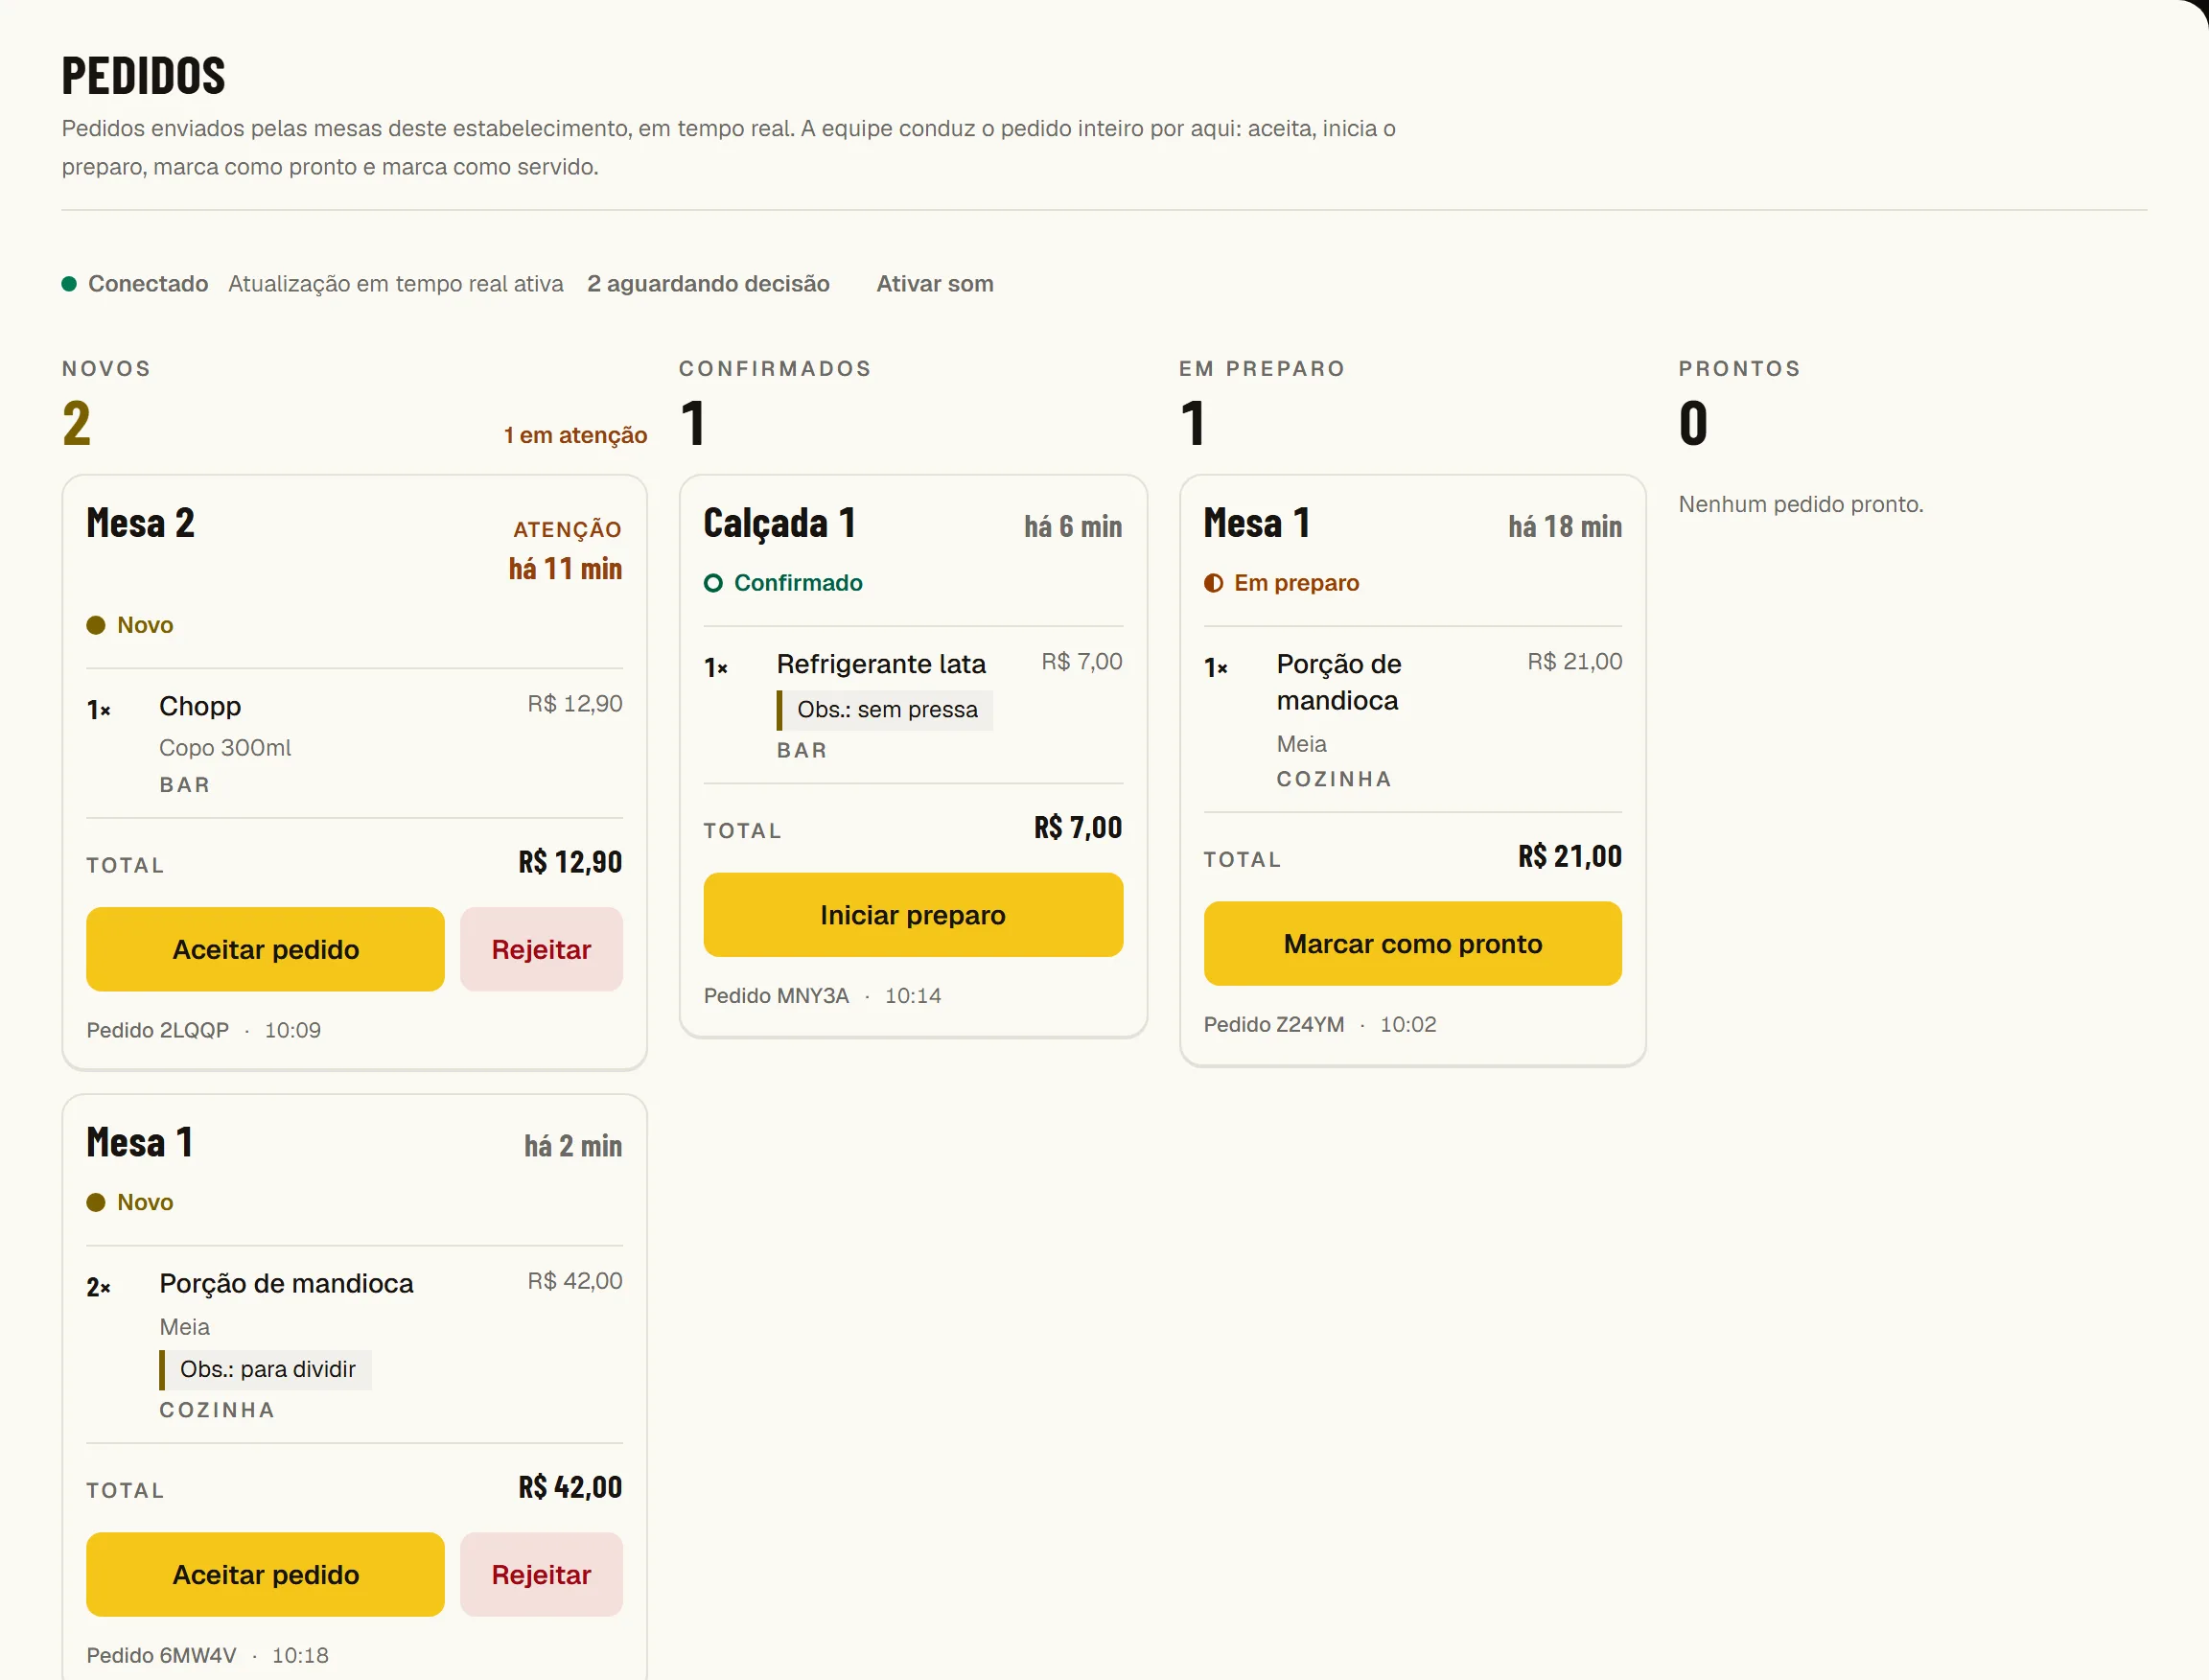The width and height of the screenshot is (2209, 1680).
Task: Click the Mesa 2 card title
Action: click(140, 523)
